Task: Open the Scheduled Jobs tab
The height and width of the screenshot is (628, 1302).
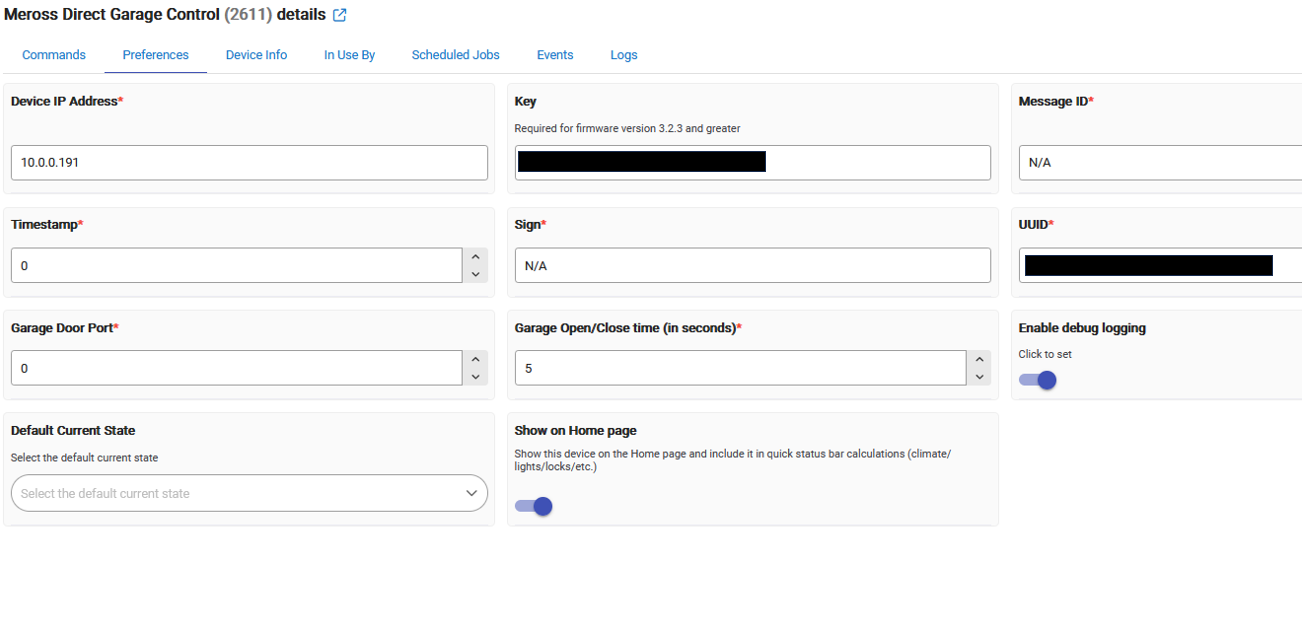Action: 455,55
